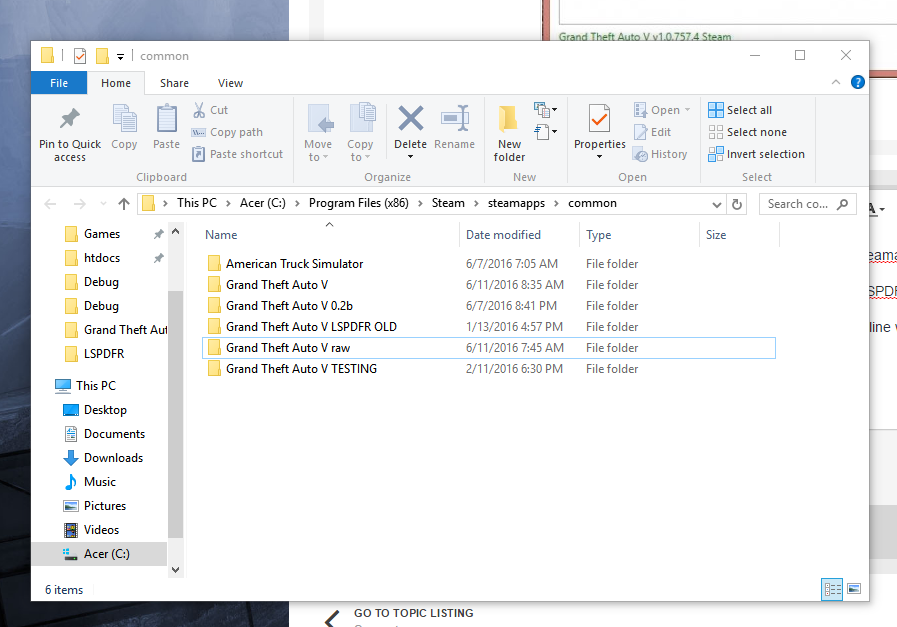Open the File tab
Image resolution: width=897 pixels, height=627 pixels.
(x=59, y=83)
